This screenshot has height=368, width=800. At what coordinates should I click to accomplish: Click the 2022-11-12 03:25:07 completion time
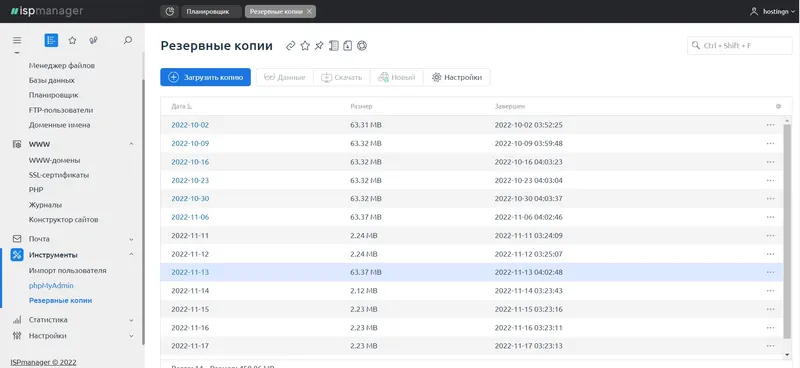[529, 254]
